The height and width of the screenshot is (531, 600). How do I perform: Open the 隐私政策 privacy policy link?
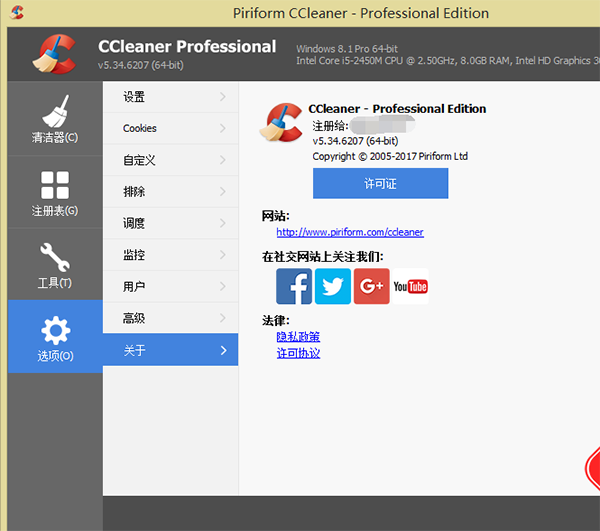click(x=298, y=337)
